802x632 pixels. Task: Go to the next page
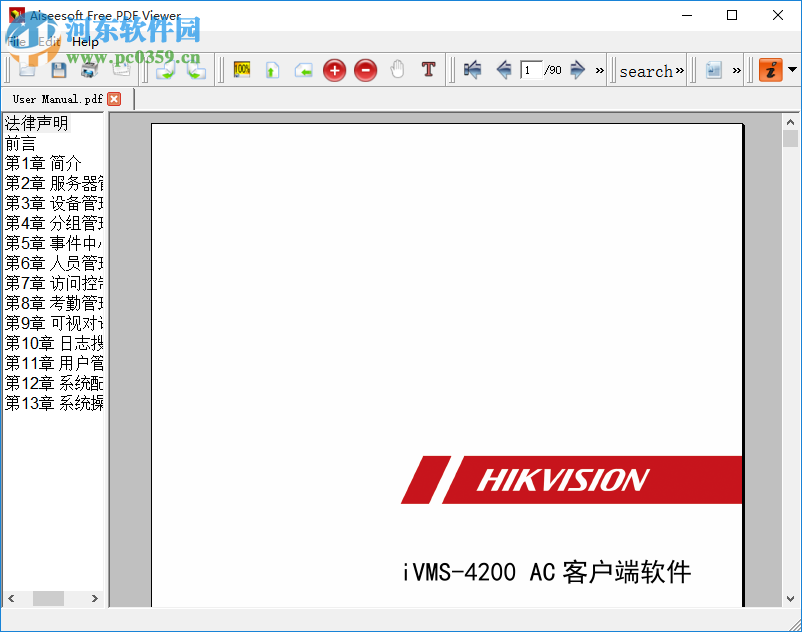[577, 70]
